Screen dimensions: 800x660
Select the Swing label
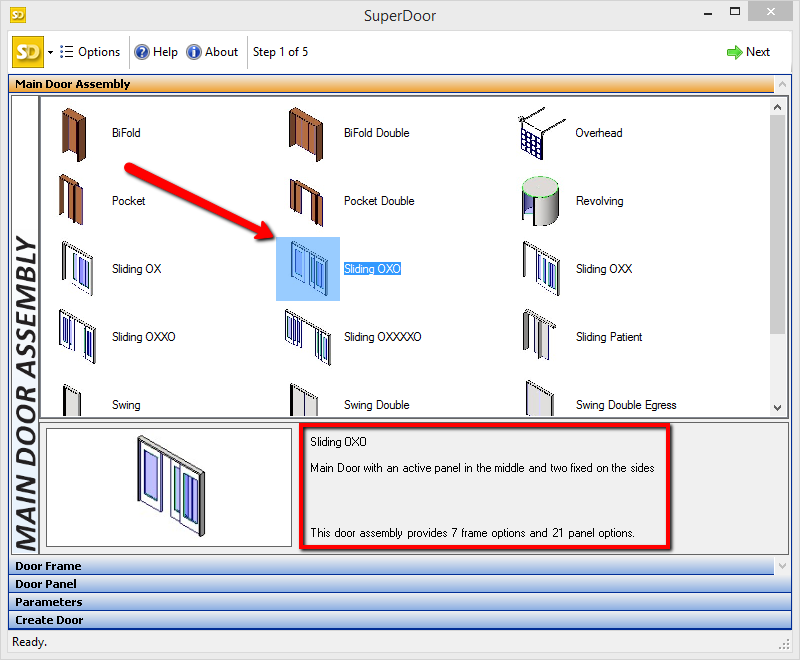(126, 405)
